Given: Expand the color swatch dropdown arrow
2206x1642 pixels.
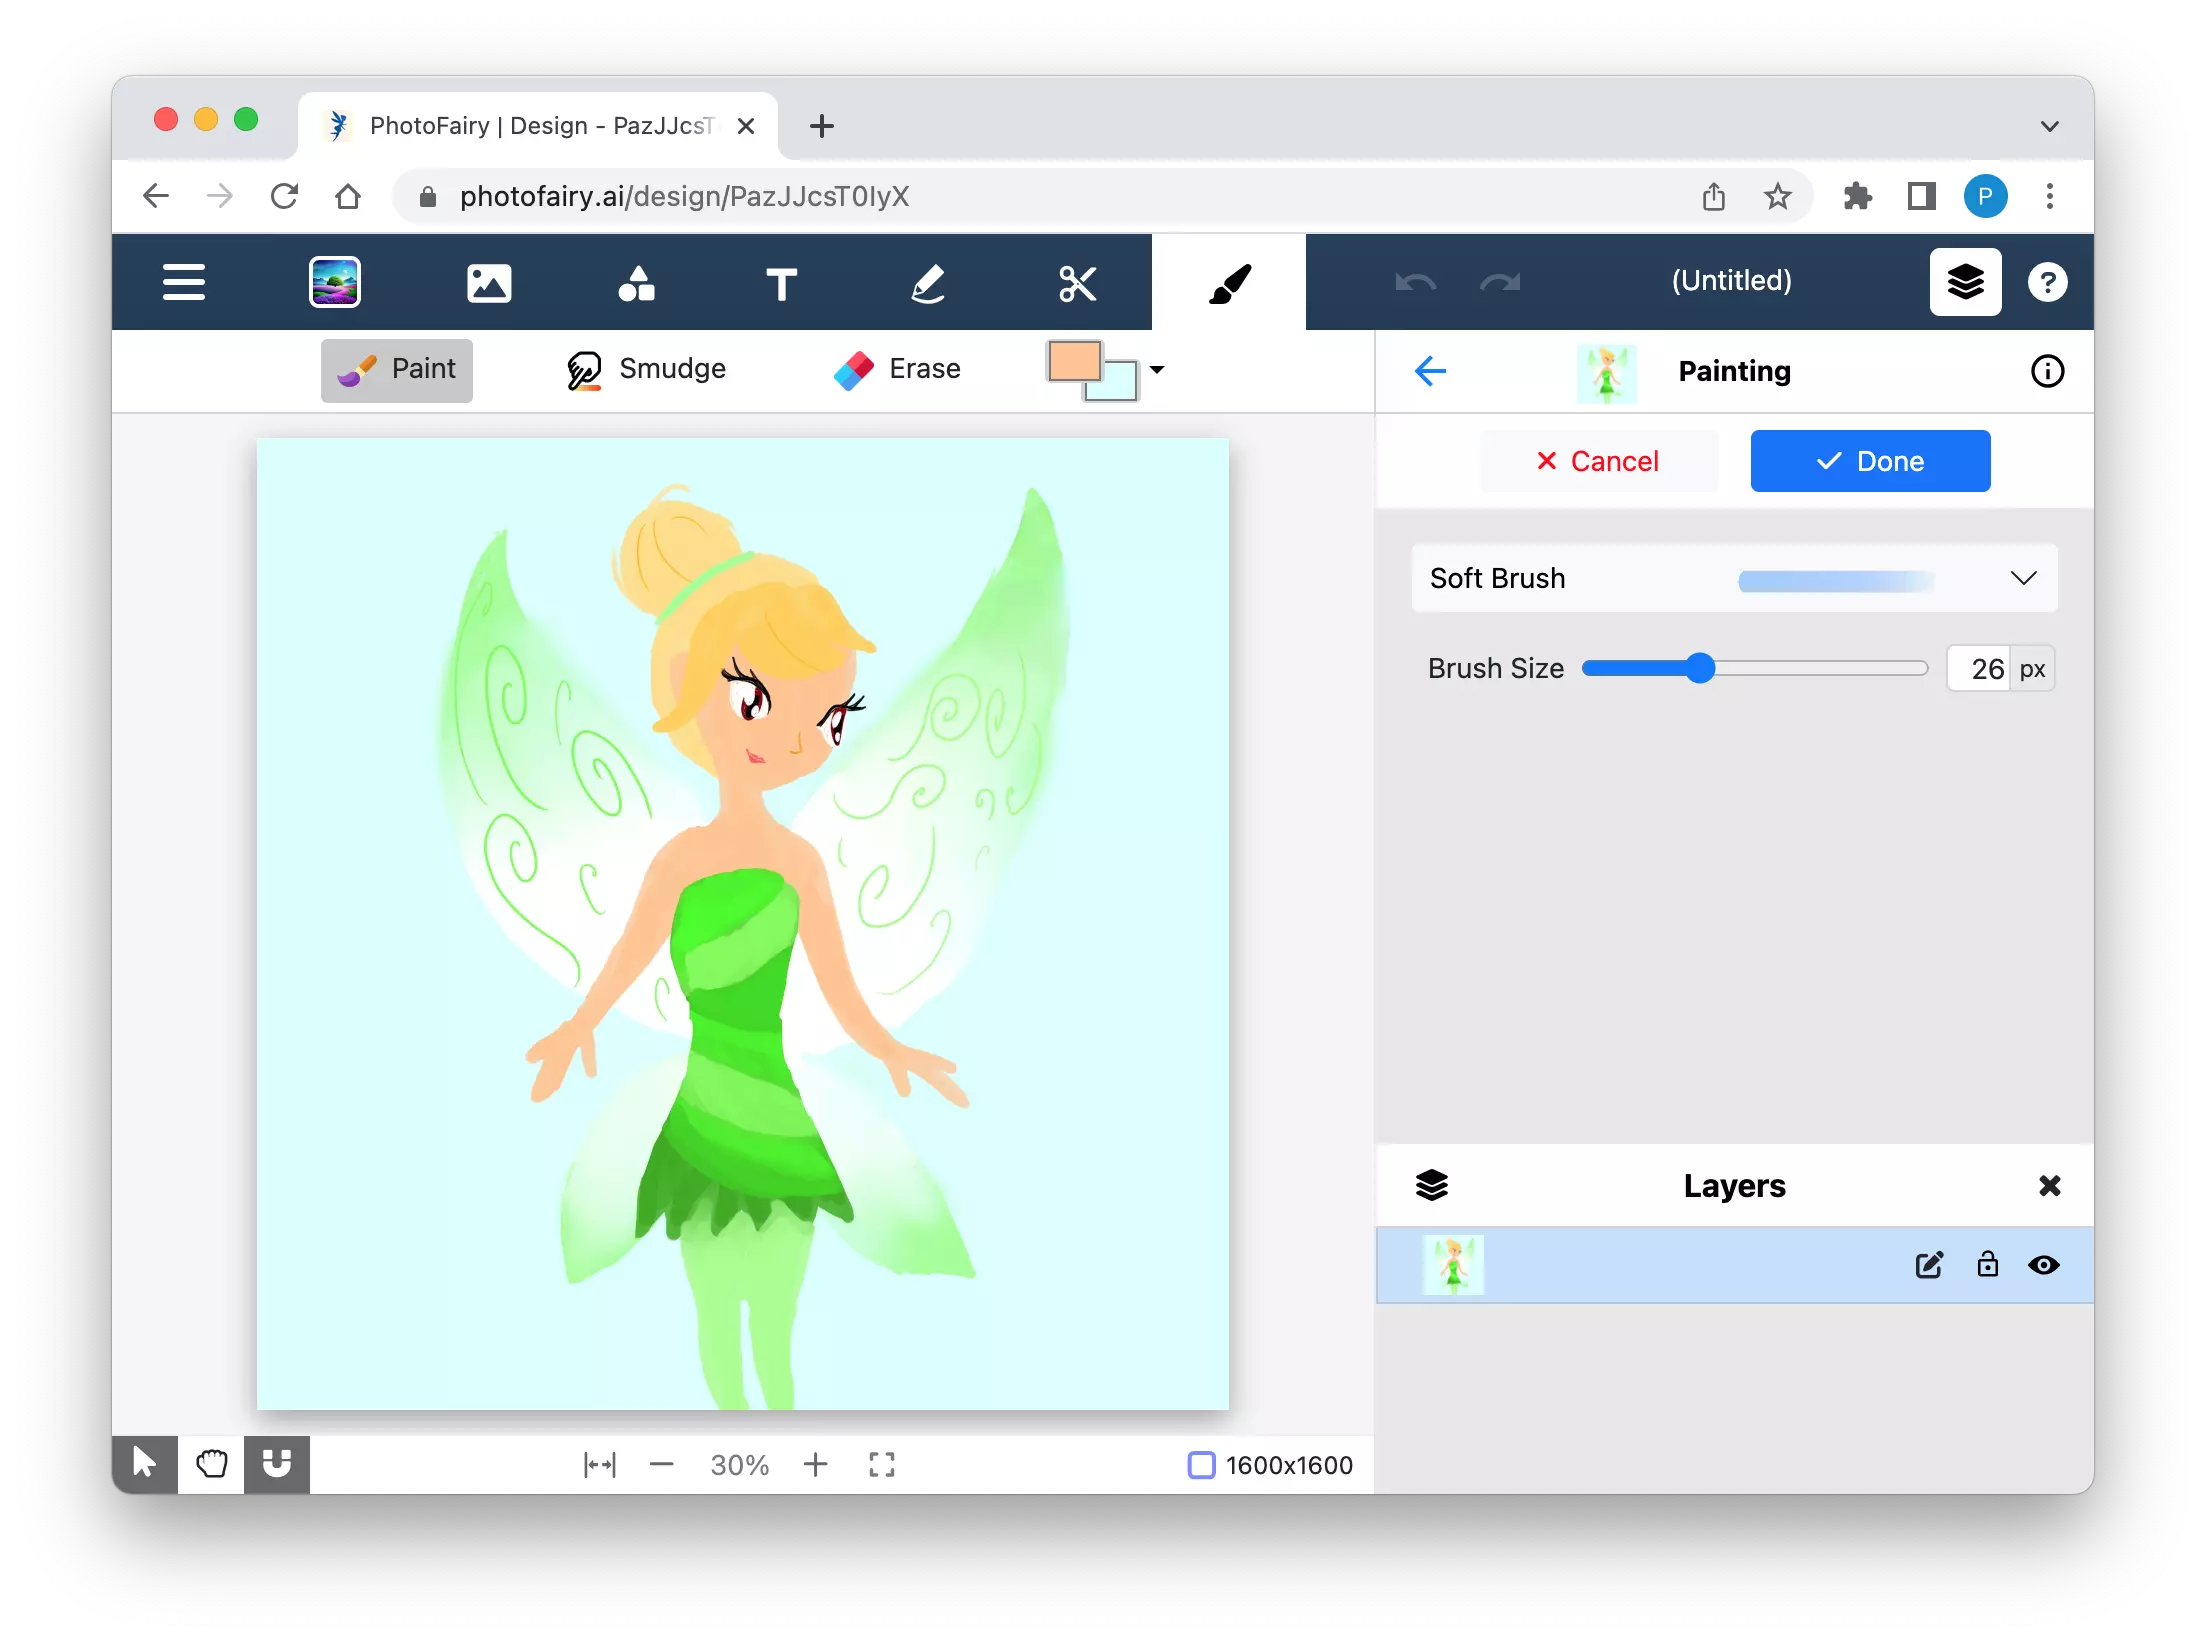Looking at the screenshot, I should (1157, 369).
